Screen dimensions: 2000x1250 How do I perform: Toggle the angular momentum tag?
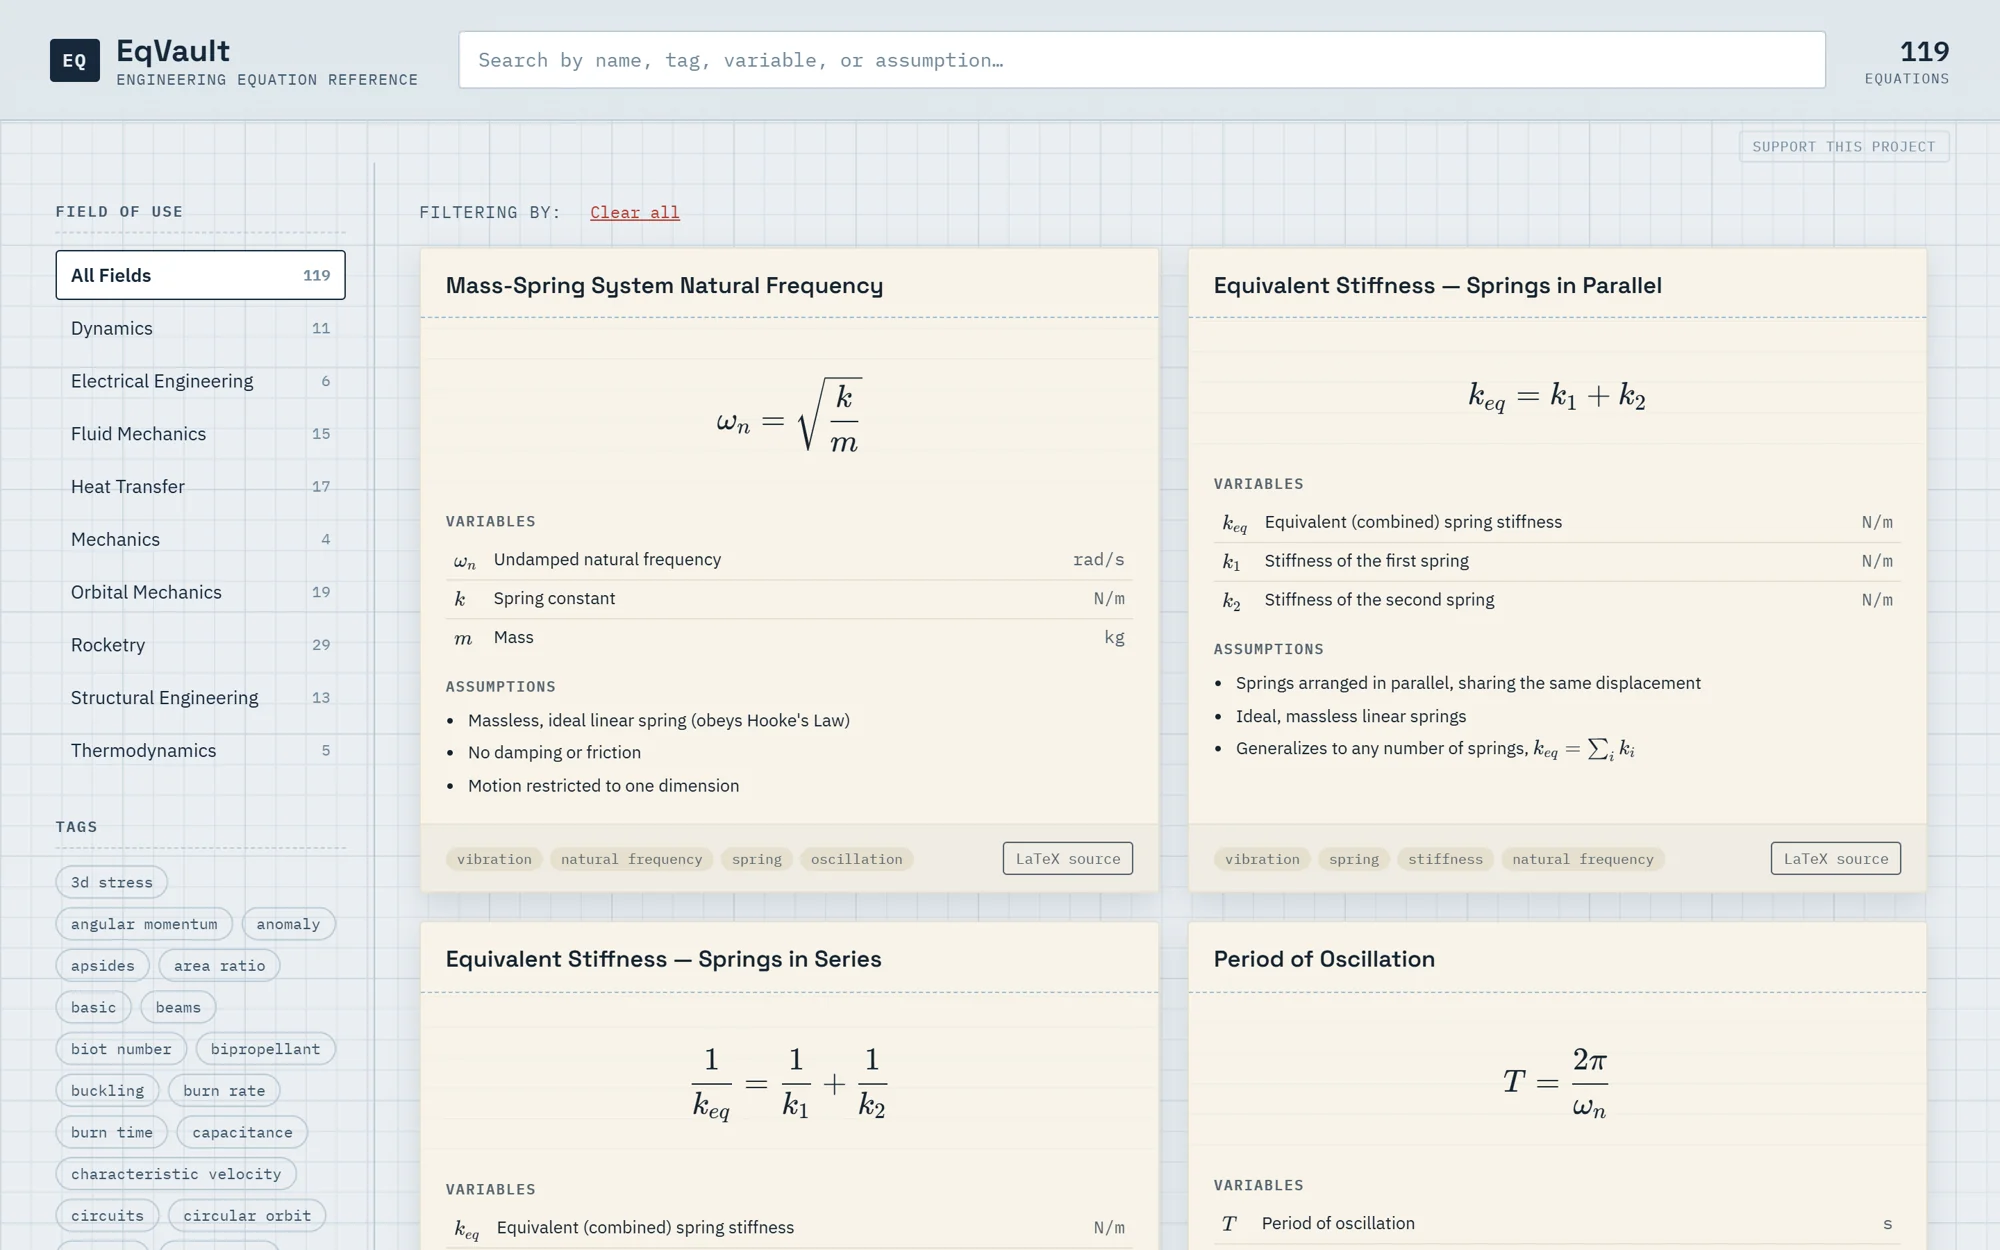coord(144,924)
